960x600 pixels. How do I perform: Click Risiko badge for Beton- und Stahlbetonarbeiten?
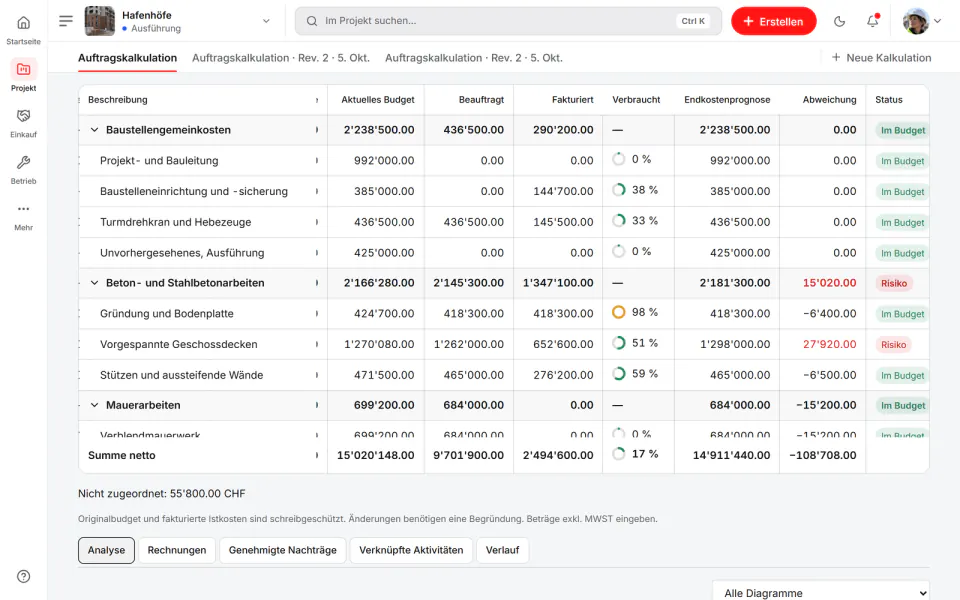click(x=894, y=283)
